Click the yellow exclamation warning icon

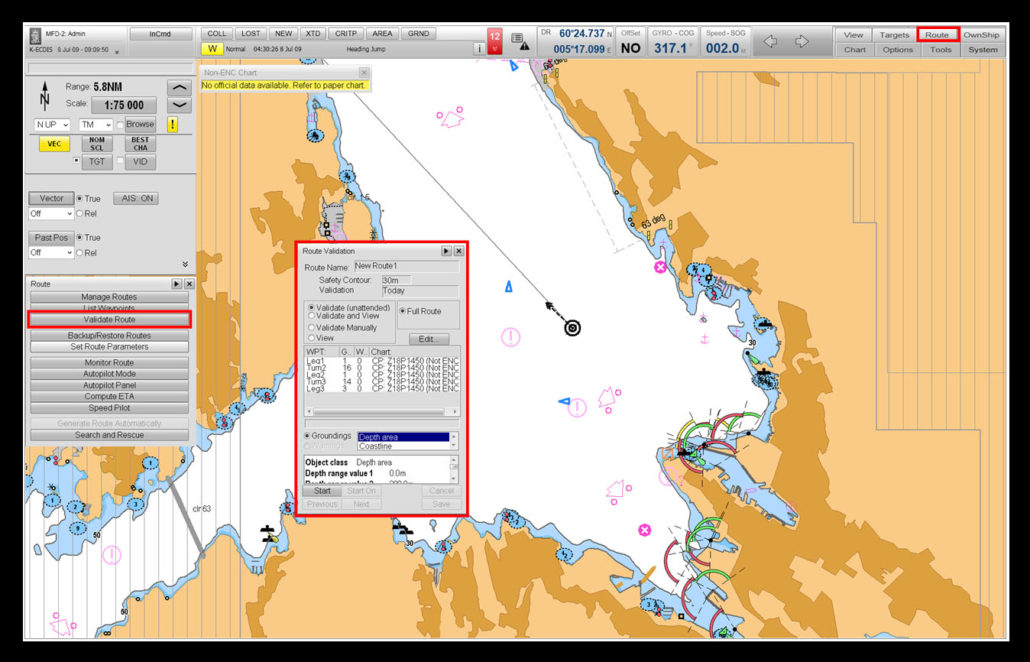(x=172, y=124)
